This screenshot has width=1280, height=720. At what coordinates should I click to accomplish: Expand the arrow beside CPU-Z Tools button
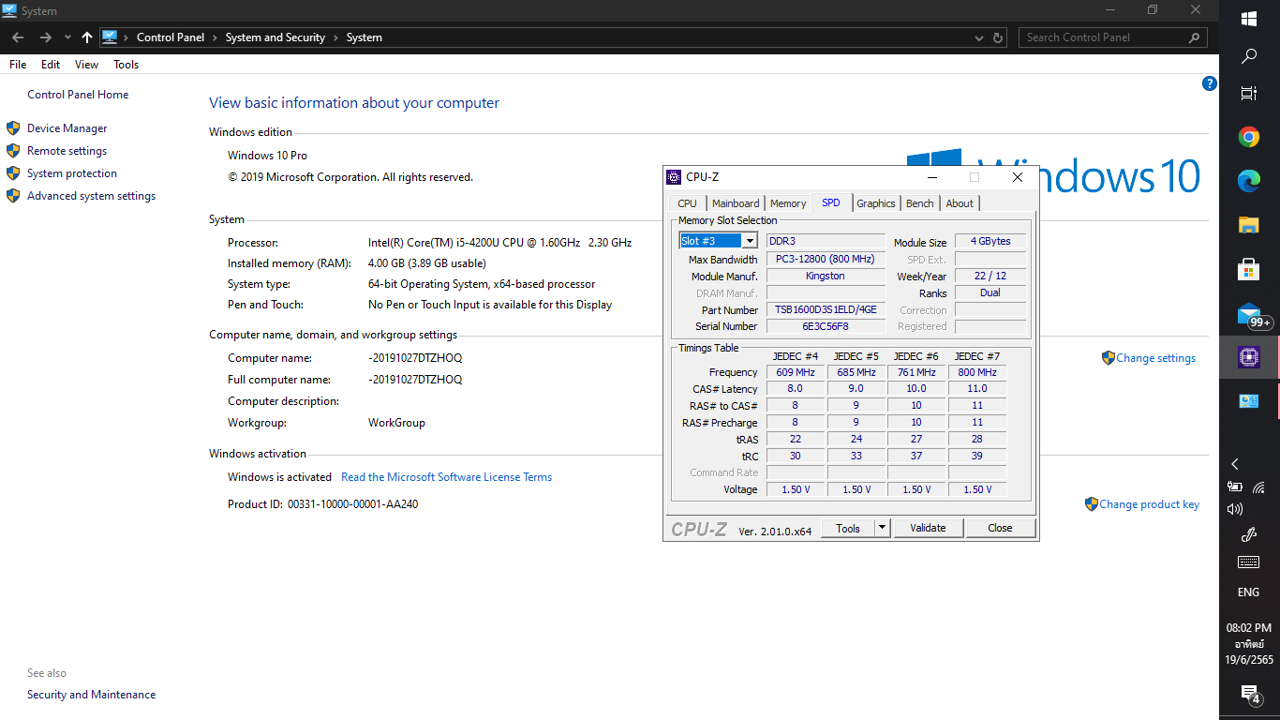(882, 528)
